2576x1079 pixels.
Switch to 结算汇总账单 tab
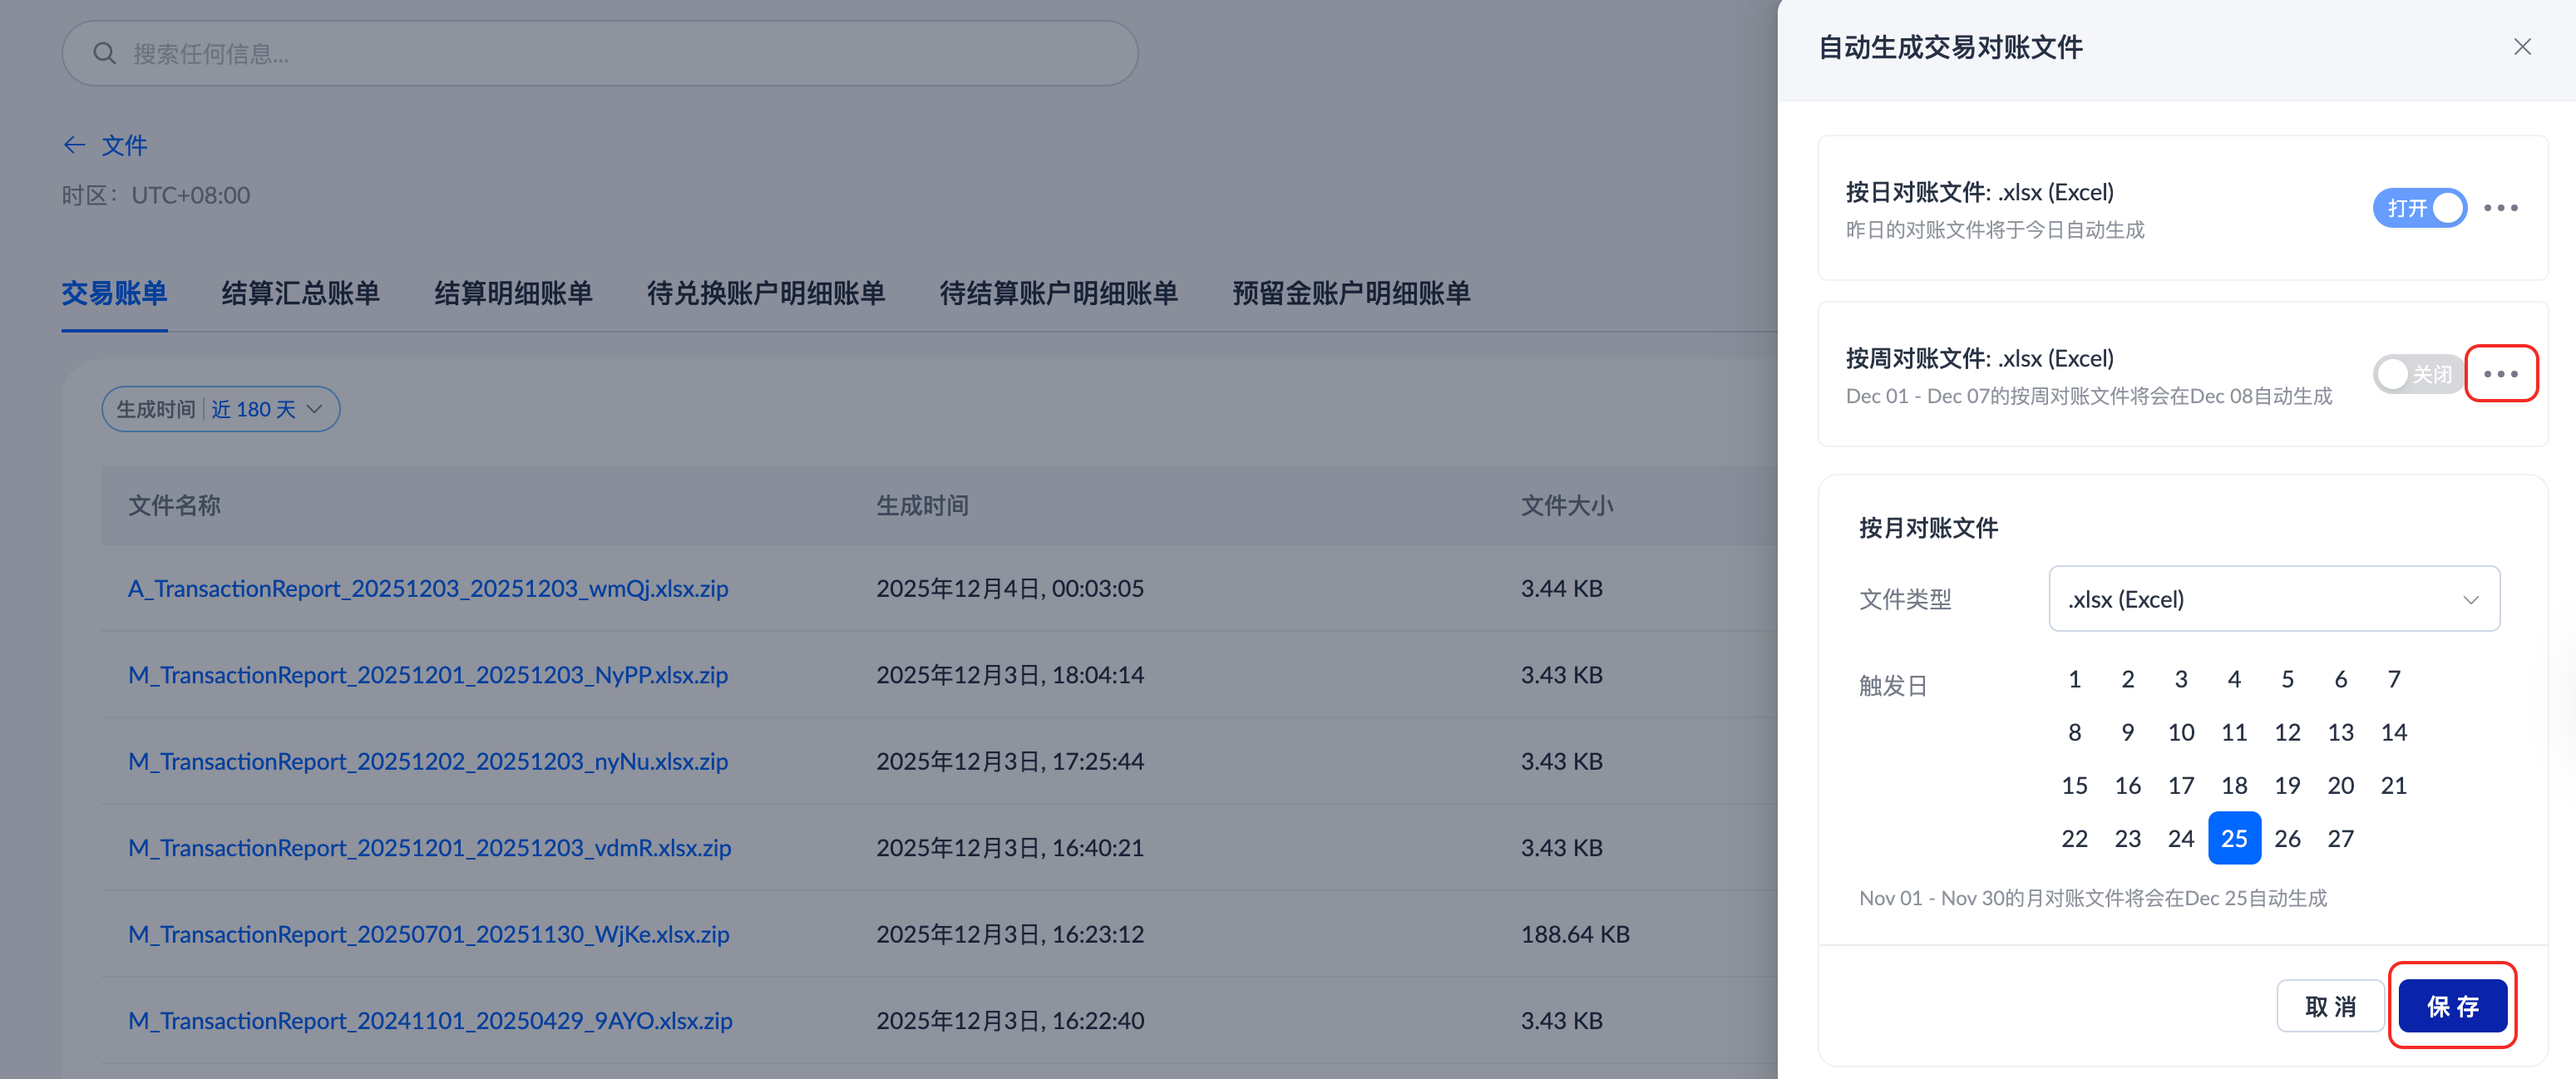click(300, 293)
